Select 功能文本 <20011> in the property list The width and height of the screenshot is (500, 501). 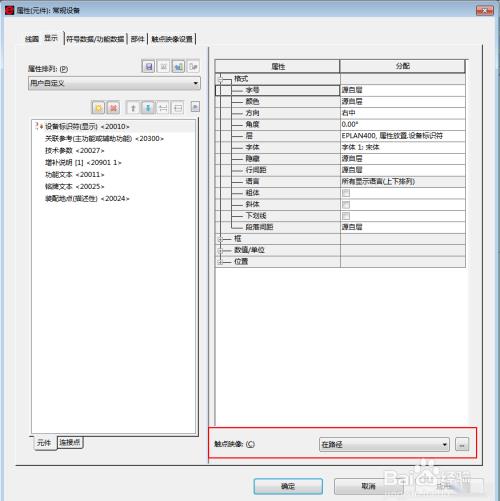pos(75,174)
